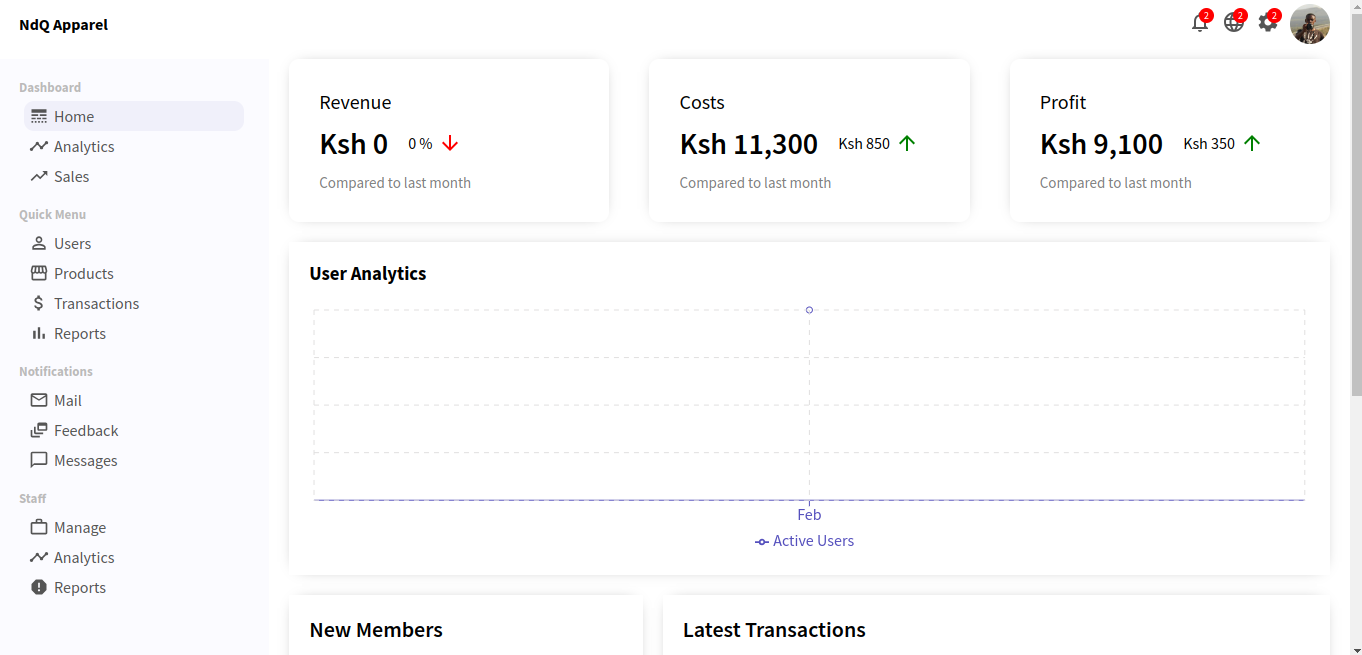Open Reports under the Staff section
This screenshot has width=1362, height=655.
point(80,587)
